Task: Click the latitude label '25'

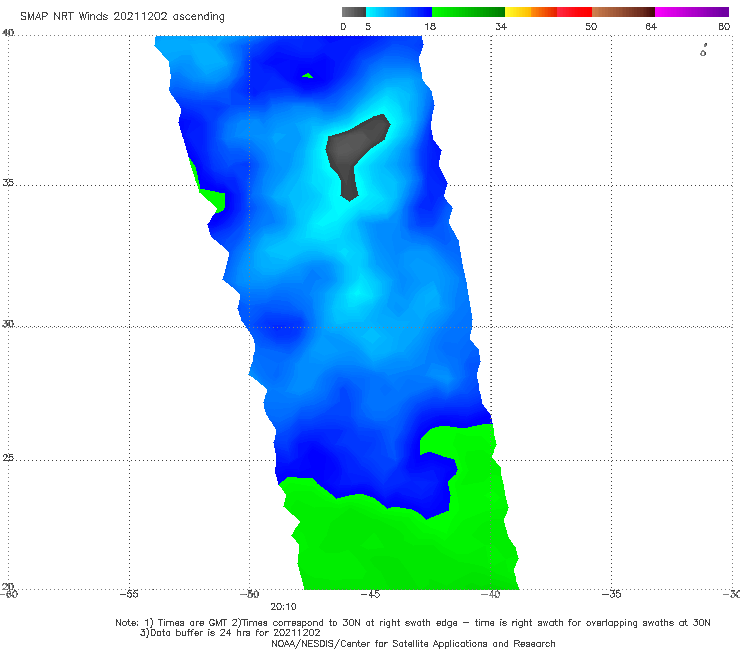Action: click(8, 457)
